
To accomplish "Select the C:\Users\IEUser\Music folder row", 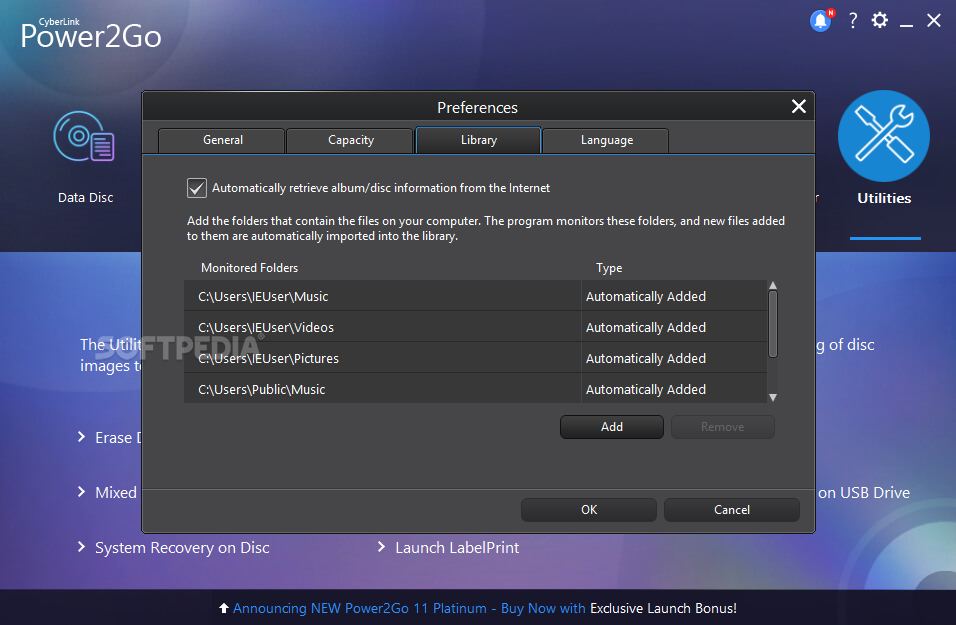I will pos(476,296).
